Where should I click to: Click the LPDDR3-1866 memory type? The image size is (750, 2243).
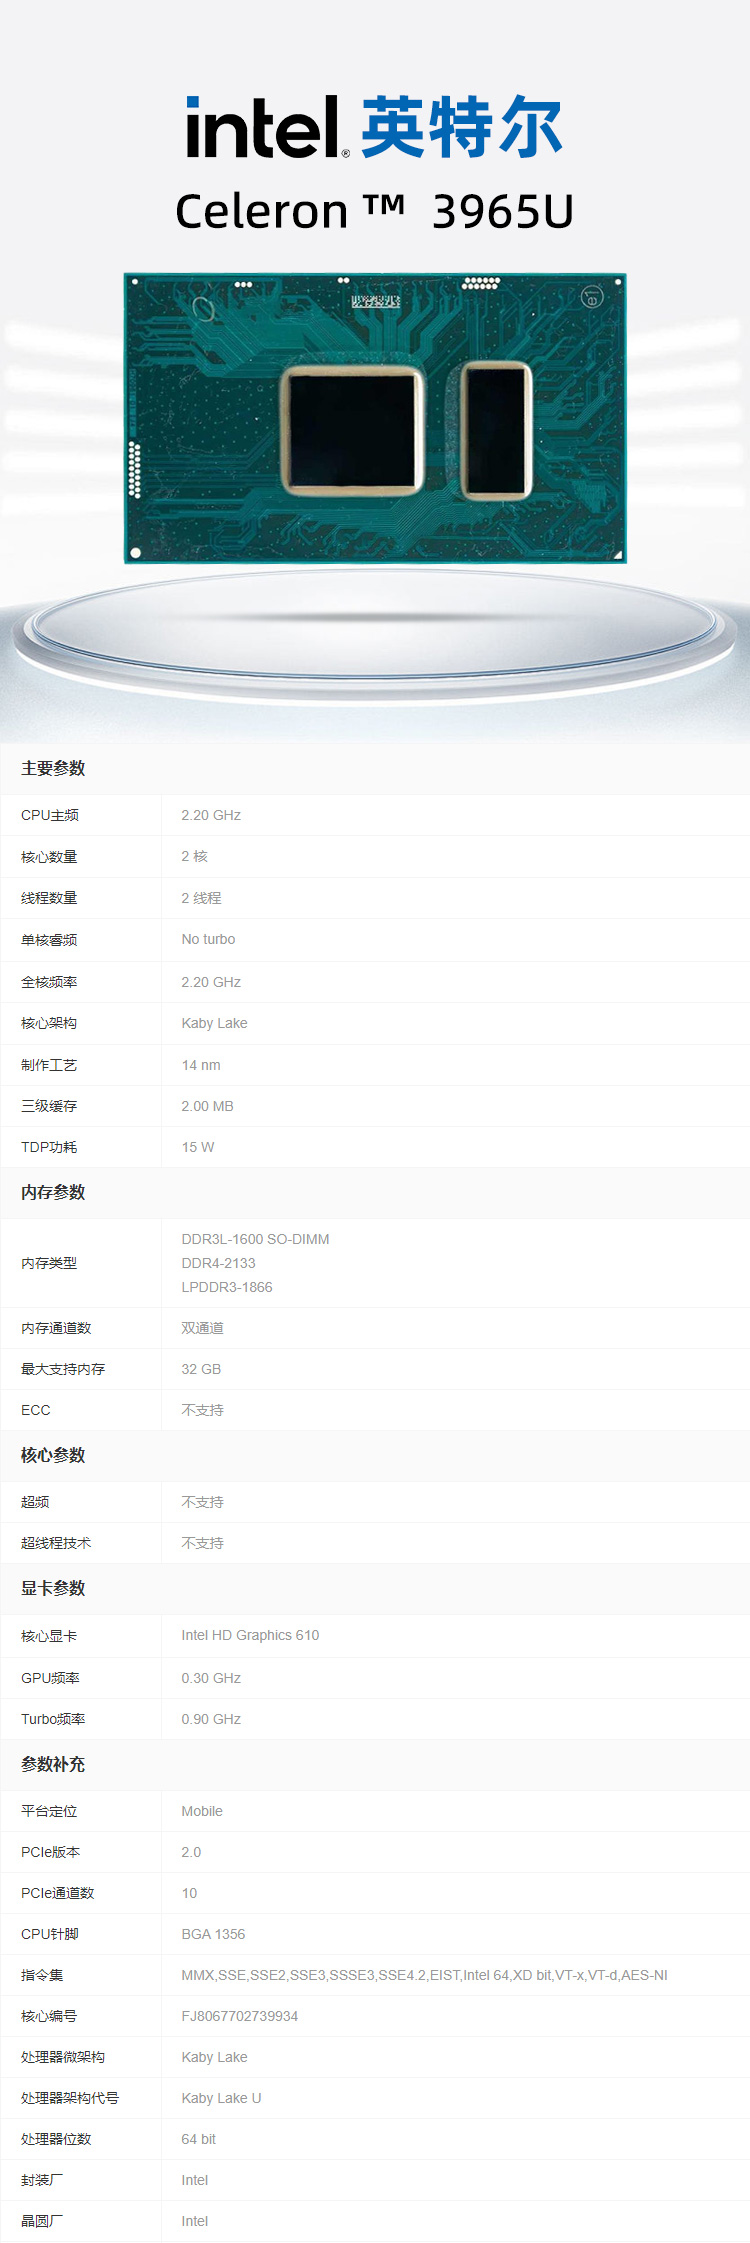click(227, 1287)
